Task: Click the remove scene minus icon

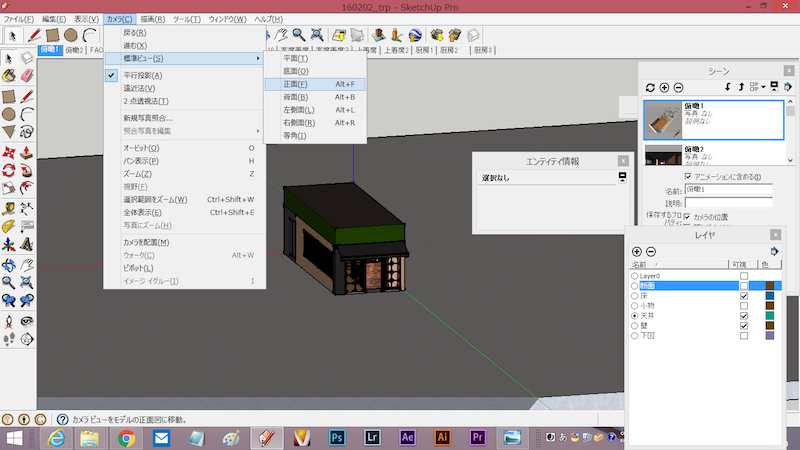Action: (x=678, y=88)
